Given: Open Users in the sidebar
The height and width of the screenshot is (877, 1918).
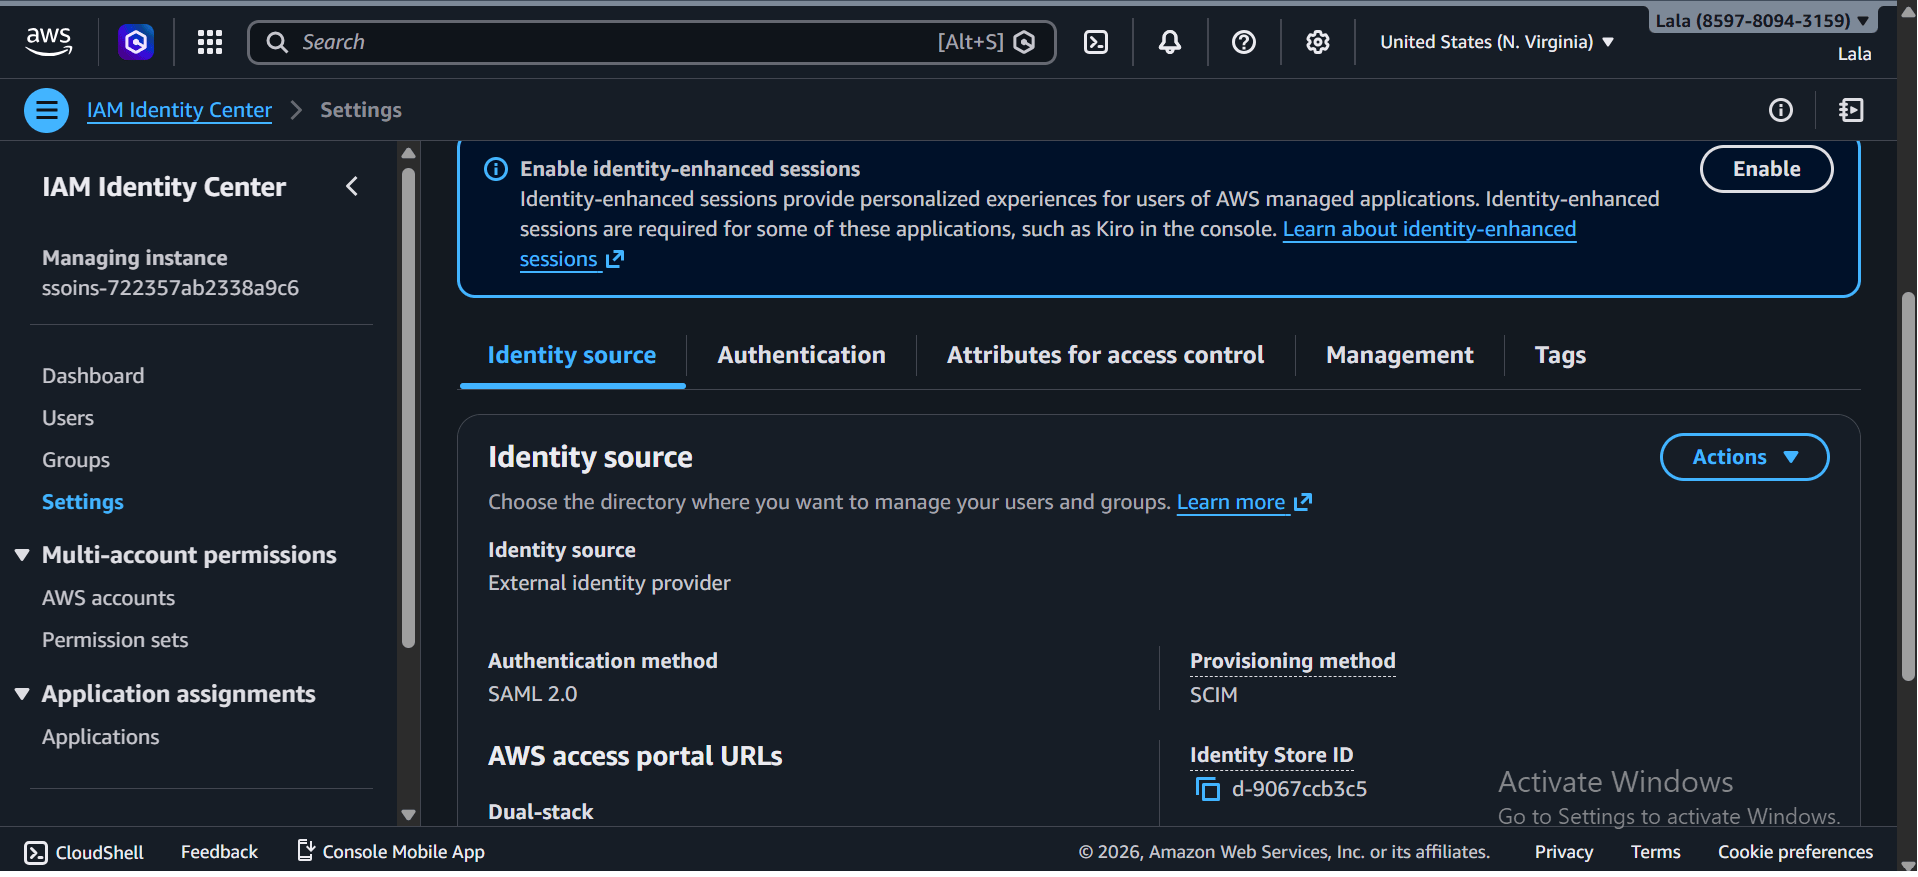Looking at the screenshot, I should 68,418.
